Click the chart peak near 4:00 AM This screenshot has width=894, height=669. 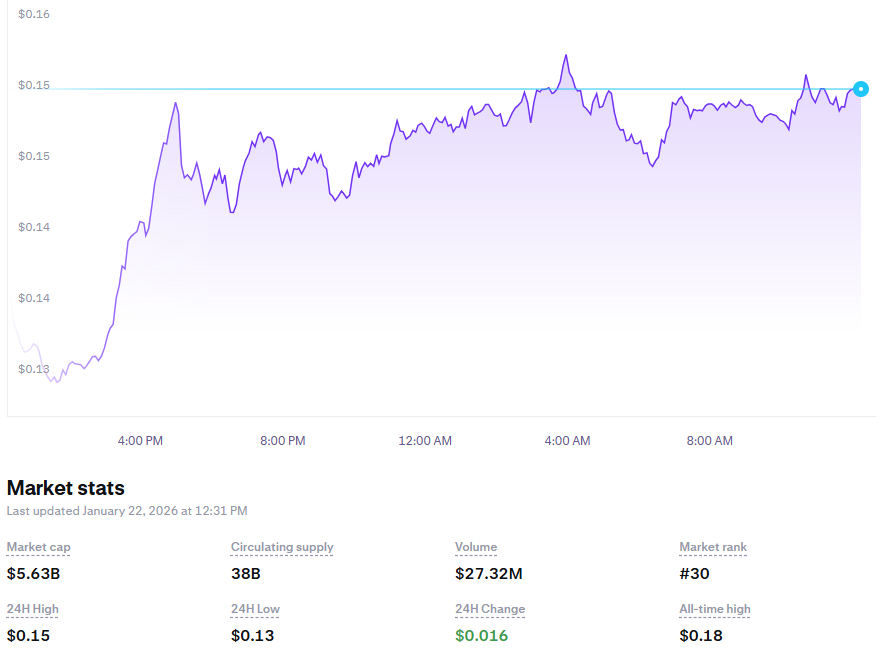[x=567, y=55]
